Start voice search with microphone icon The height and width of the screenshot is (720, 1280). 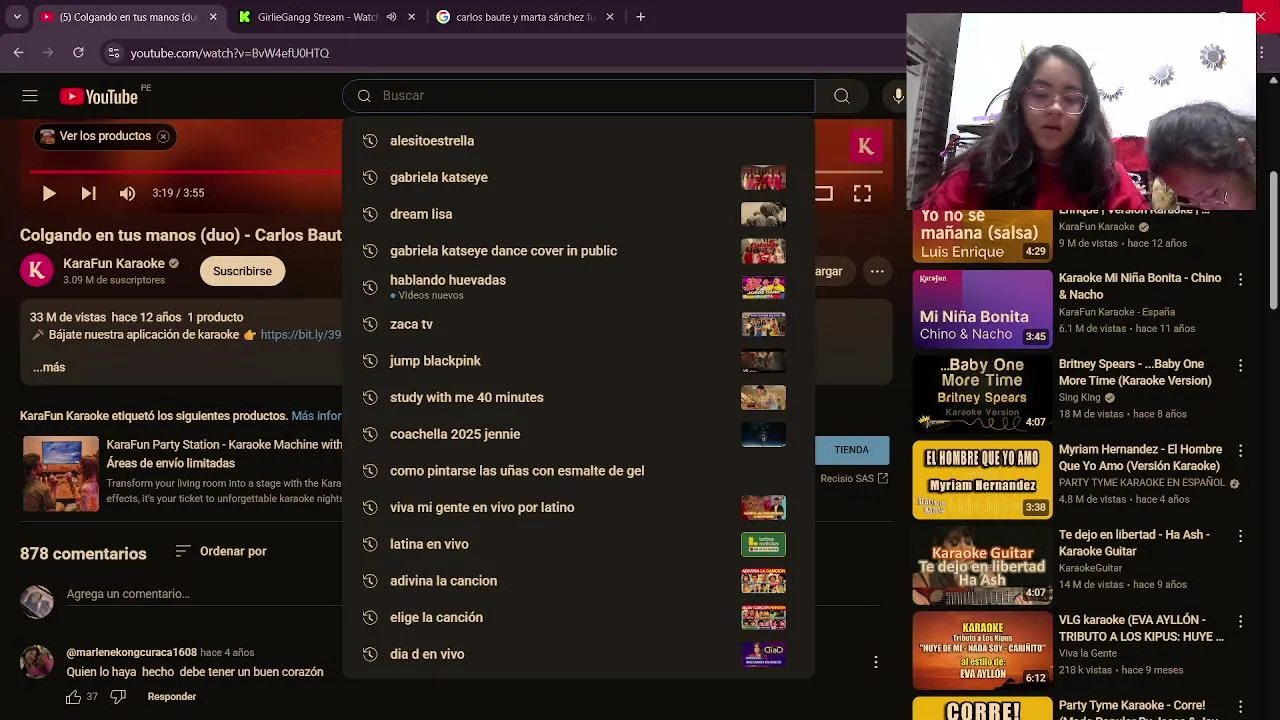(897, 96)
